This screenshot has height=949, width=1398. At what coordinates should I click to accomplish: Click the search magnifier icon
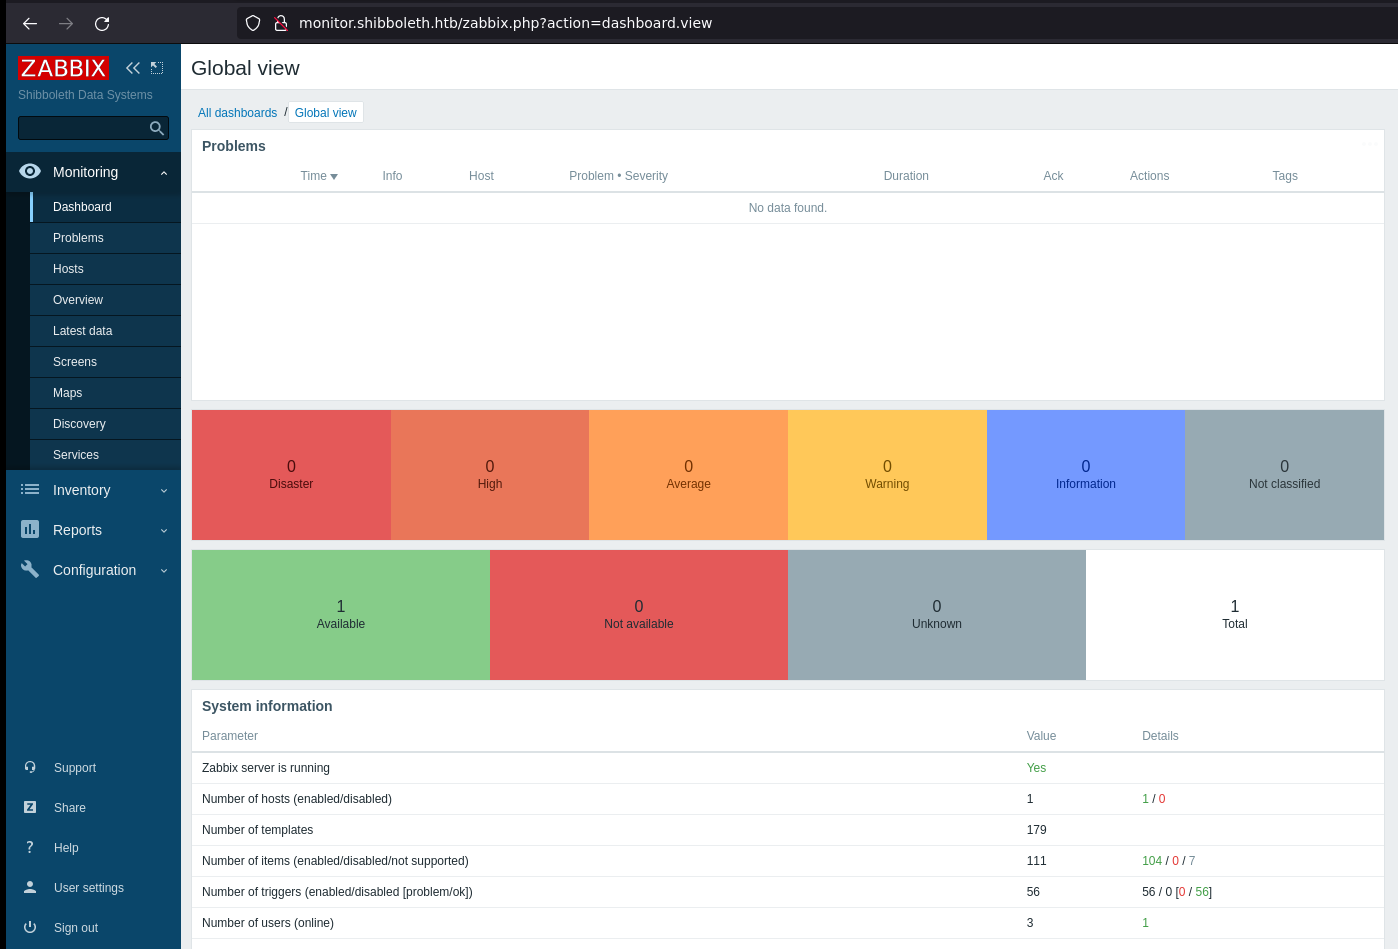click(x=156, y=128)
